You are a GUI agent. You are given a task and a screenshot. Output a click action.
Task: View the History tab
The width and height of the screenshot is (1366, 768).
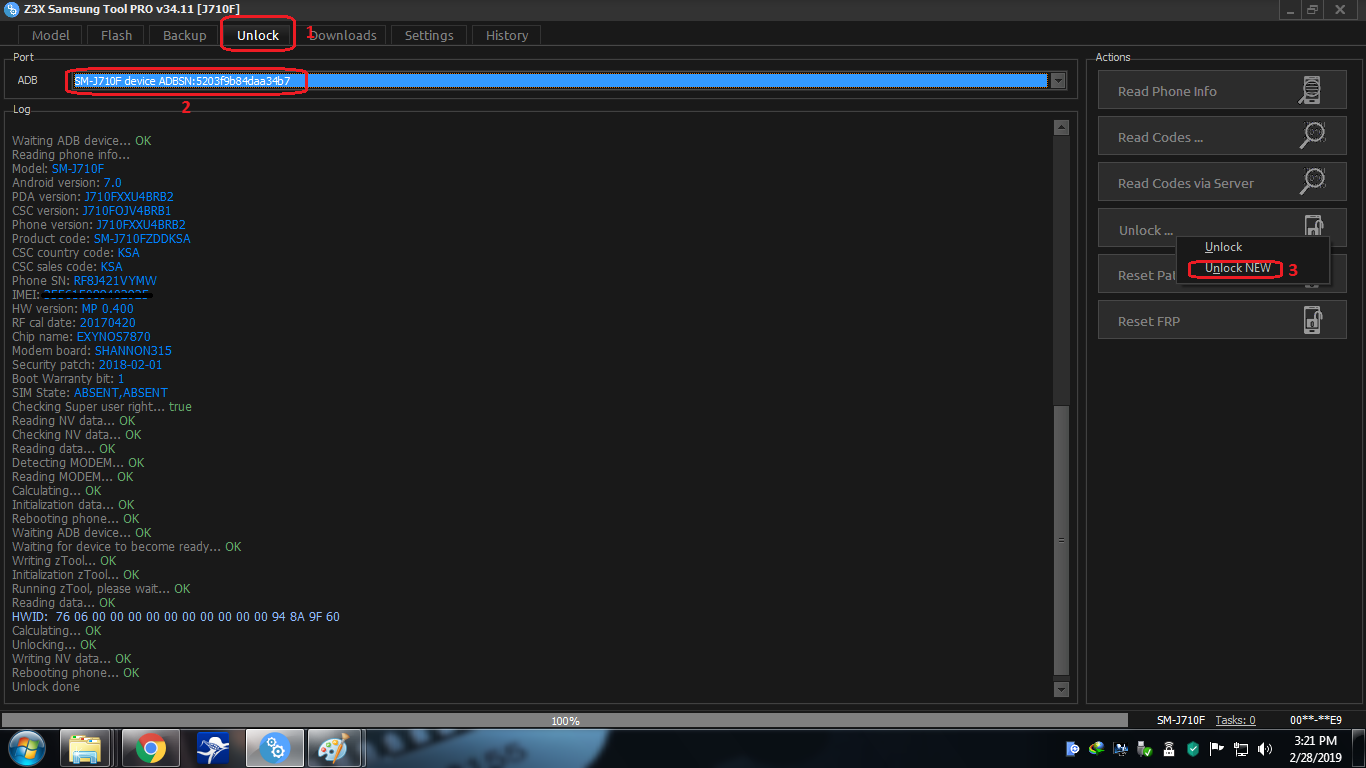click(507, 35)
